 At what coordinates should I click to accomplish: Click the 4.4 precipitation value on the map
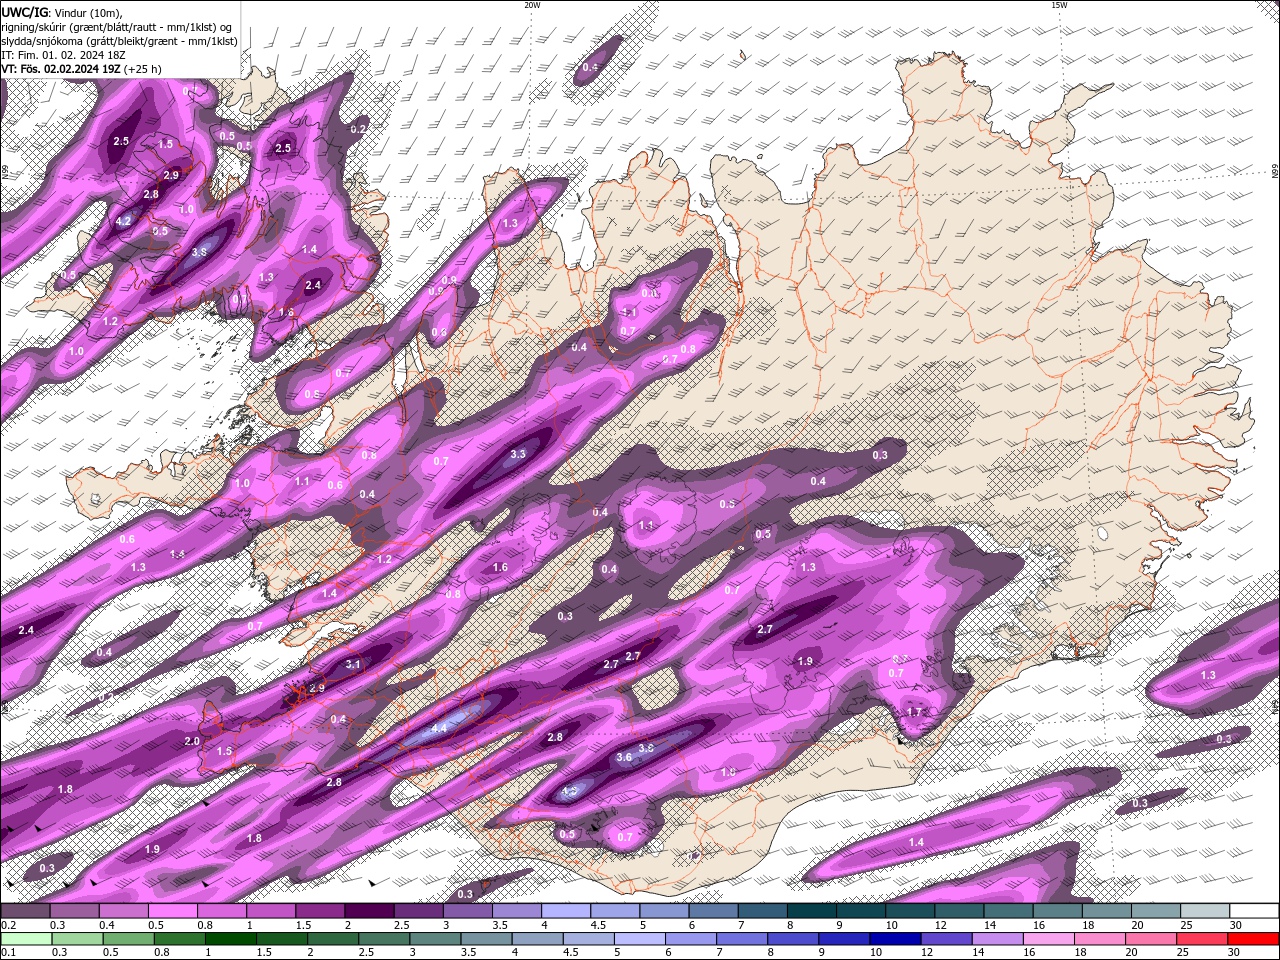439,729
